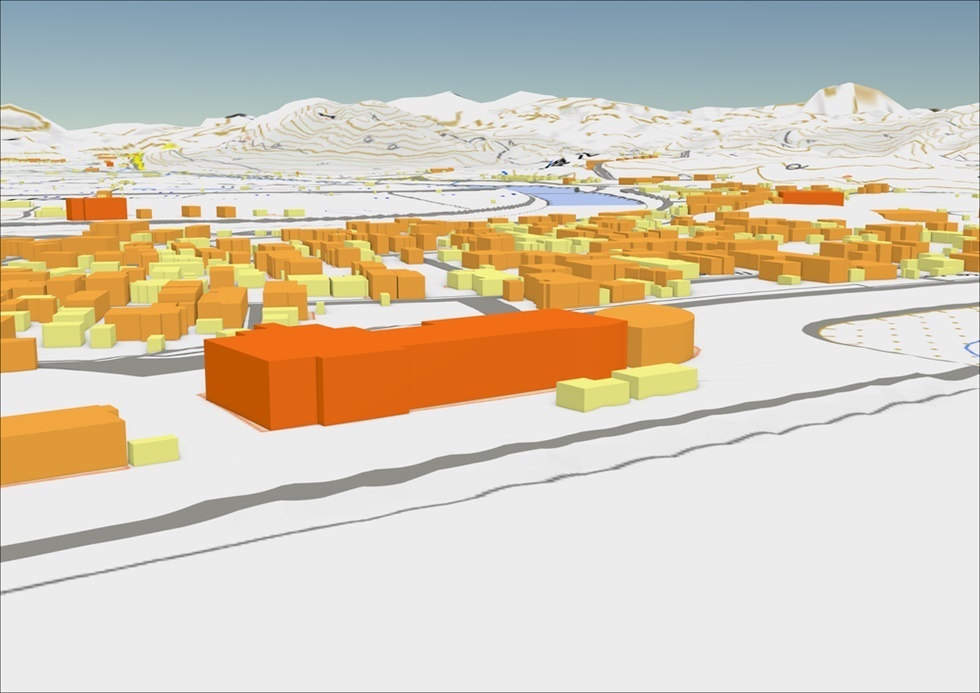Click the rounded orange building beside large block
This screenshot has width=980, height=693.
660,335
